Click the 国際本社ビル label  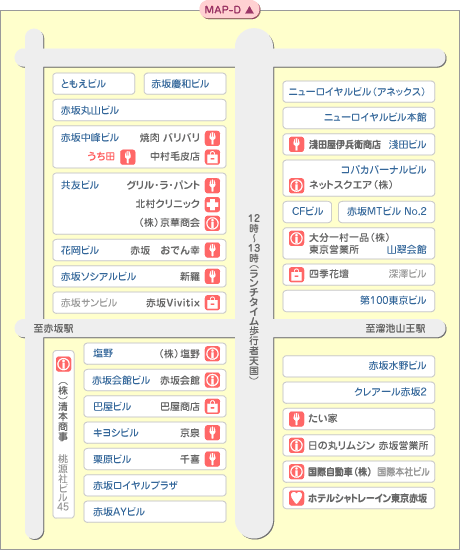point(403,472)
